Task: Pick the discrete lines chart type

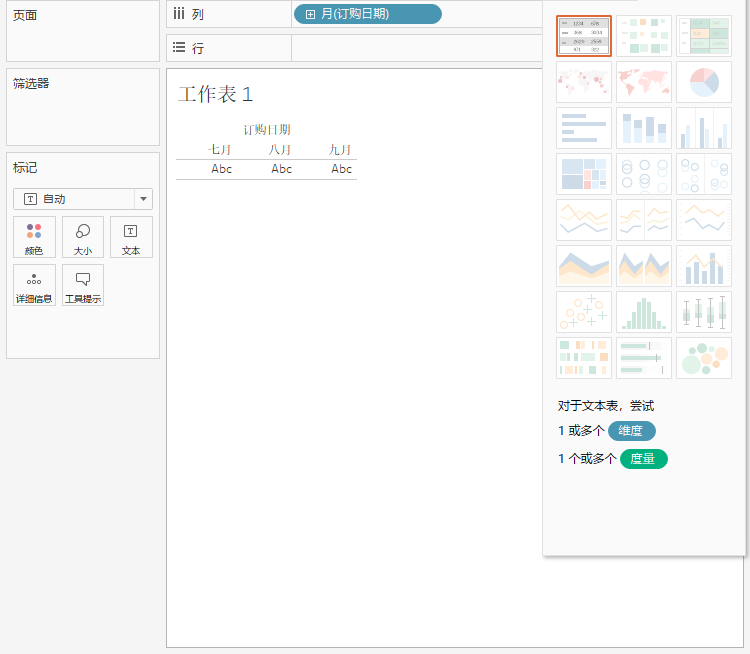Action: tap(644, 220)
